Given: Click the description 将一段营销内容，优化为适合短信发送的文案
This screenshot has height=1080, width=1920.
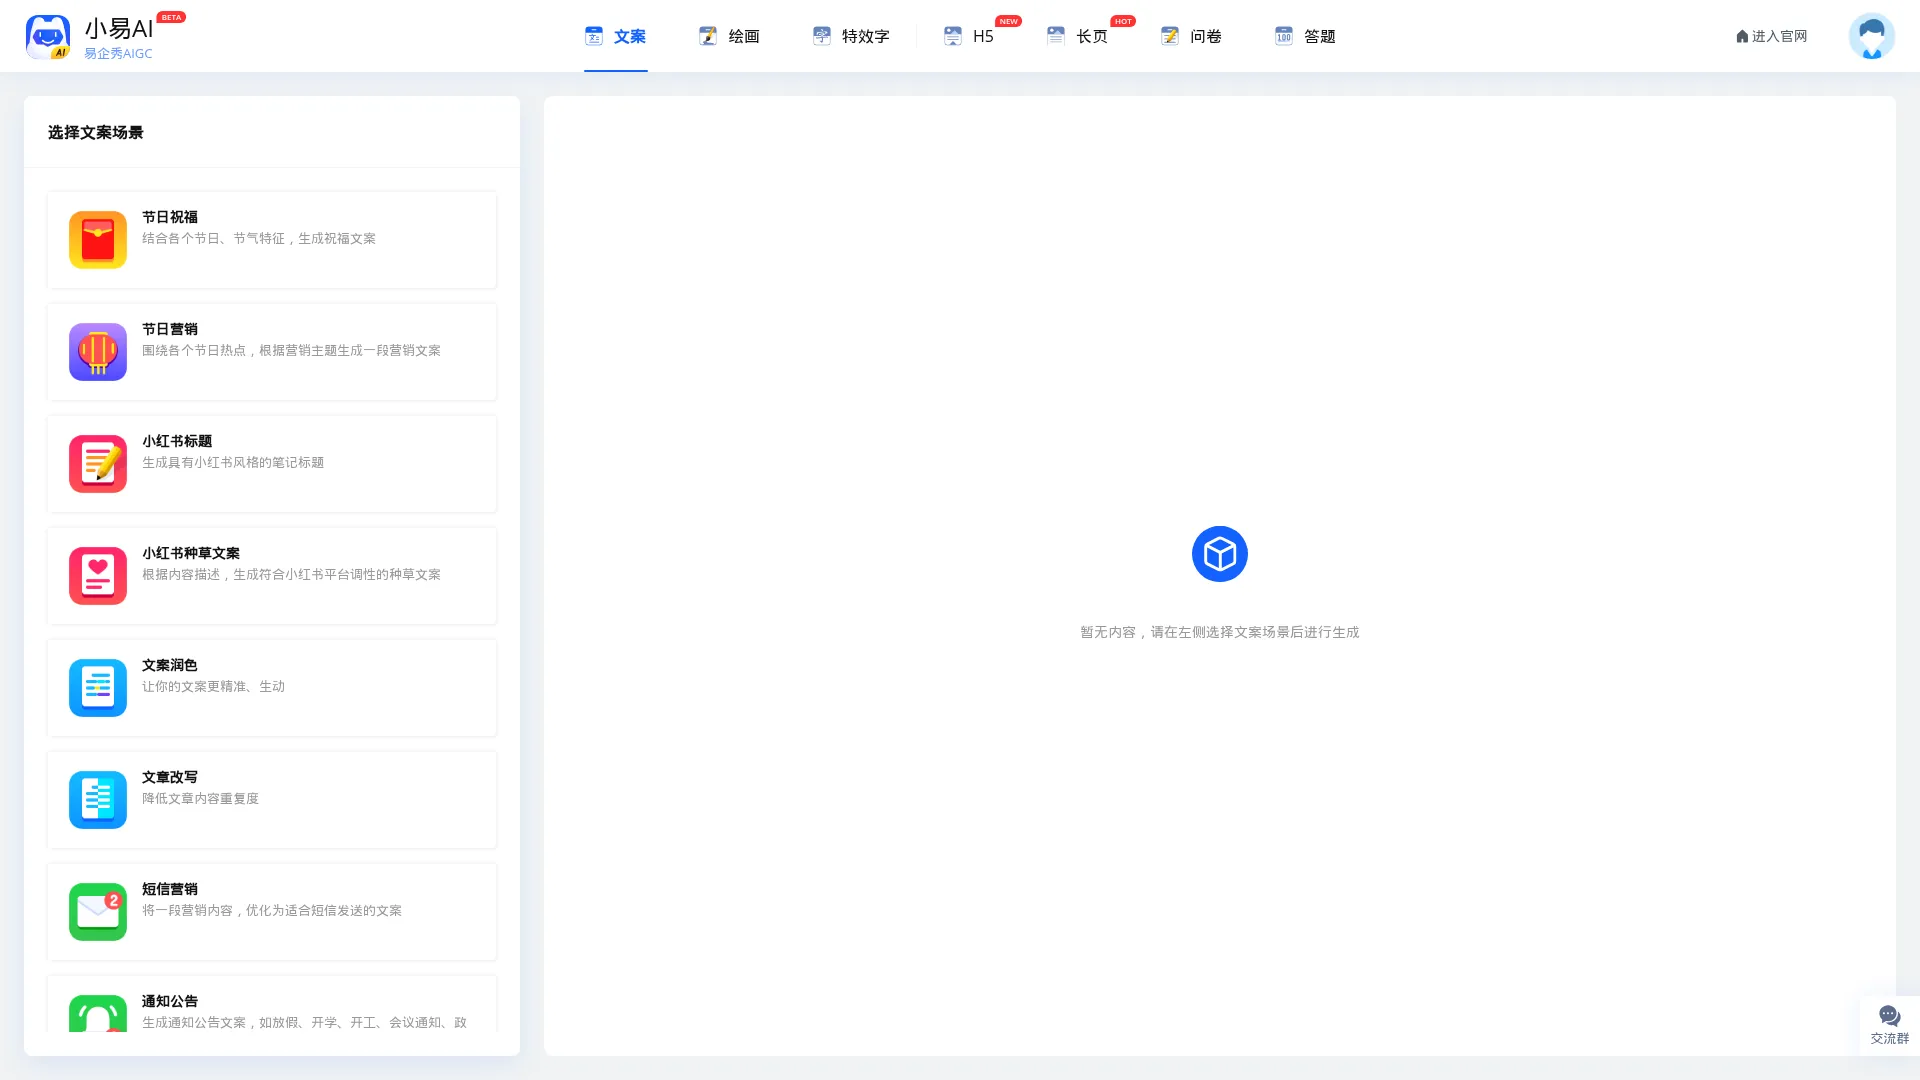Looking at the screenshot, I should coord(272,911).
